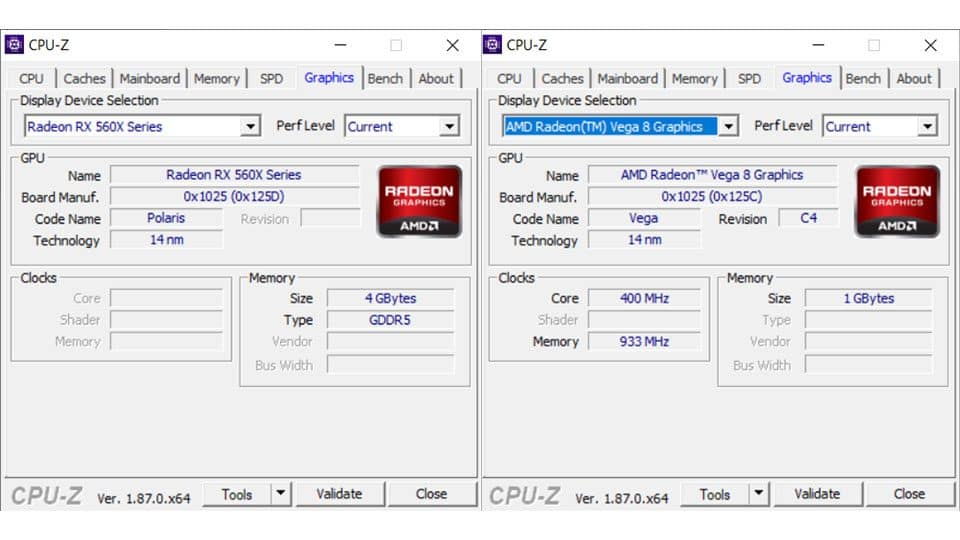Switch to Caches tab in right window
Viewport: 960px width, 540px height.
pos(563,79)
